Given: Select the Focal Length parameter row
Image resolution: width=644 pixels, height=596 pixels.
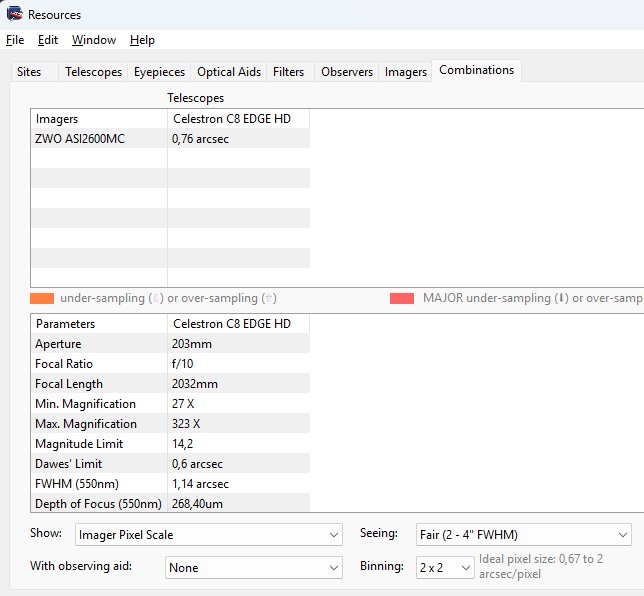Looking at the screenshot, I should click(x=170, y=384).
